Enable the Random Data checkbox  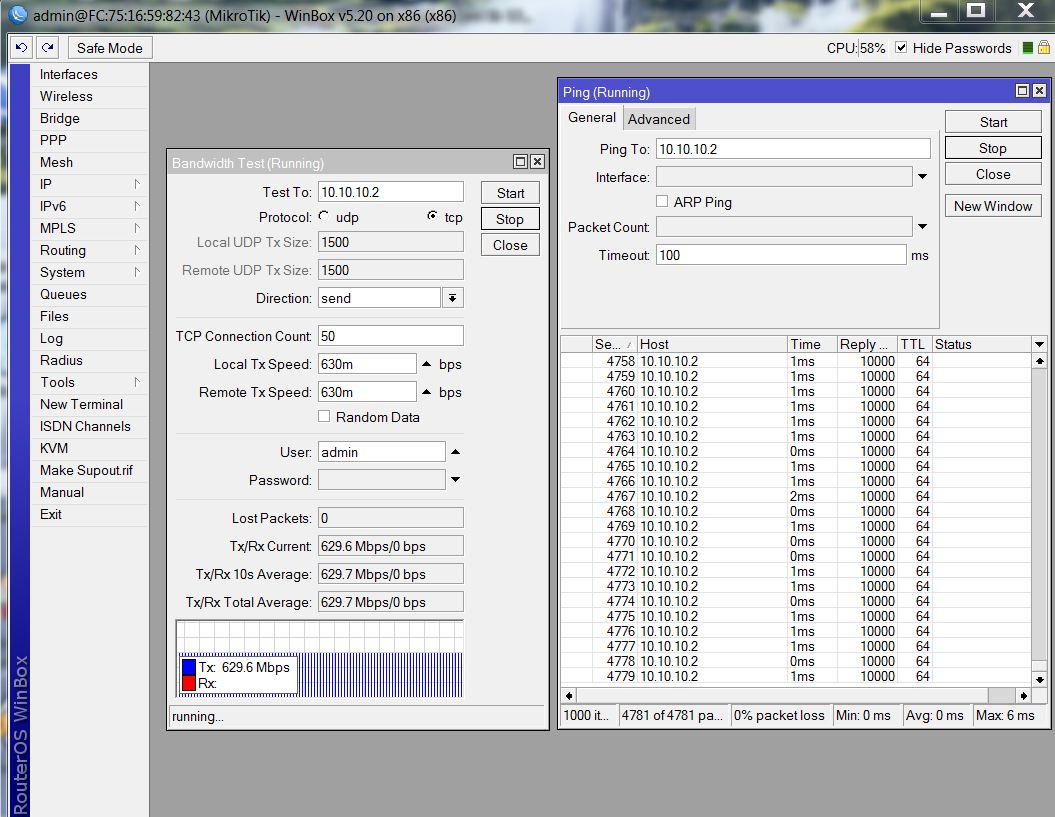click(324, 417)
